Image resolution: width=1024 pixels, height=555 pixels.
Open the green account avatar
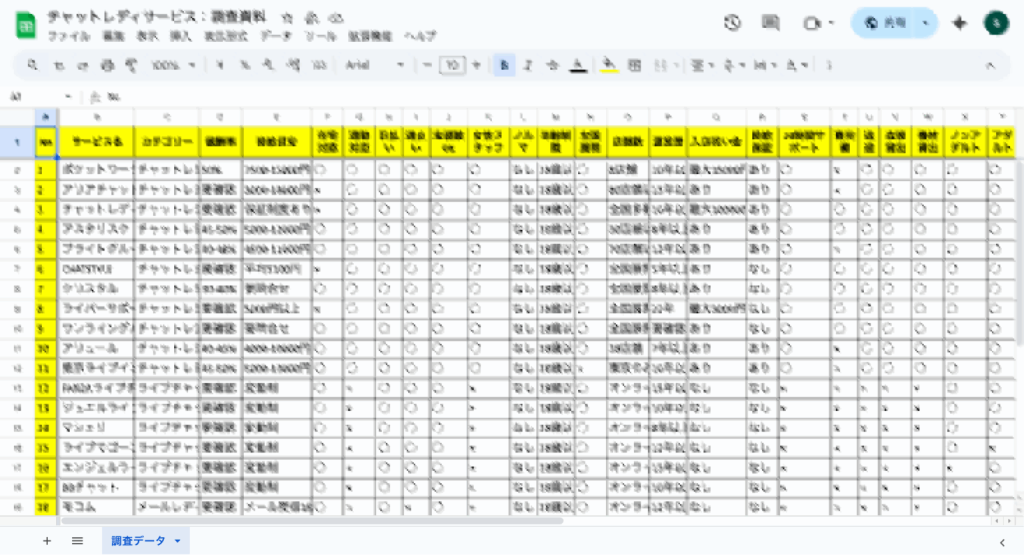click(x=996, y=24)
